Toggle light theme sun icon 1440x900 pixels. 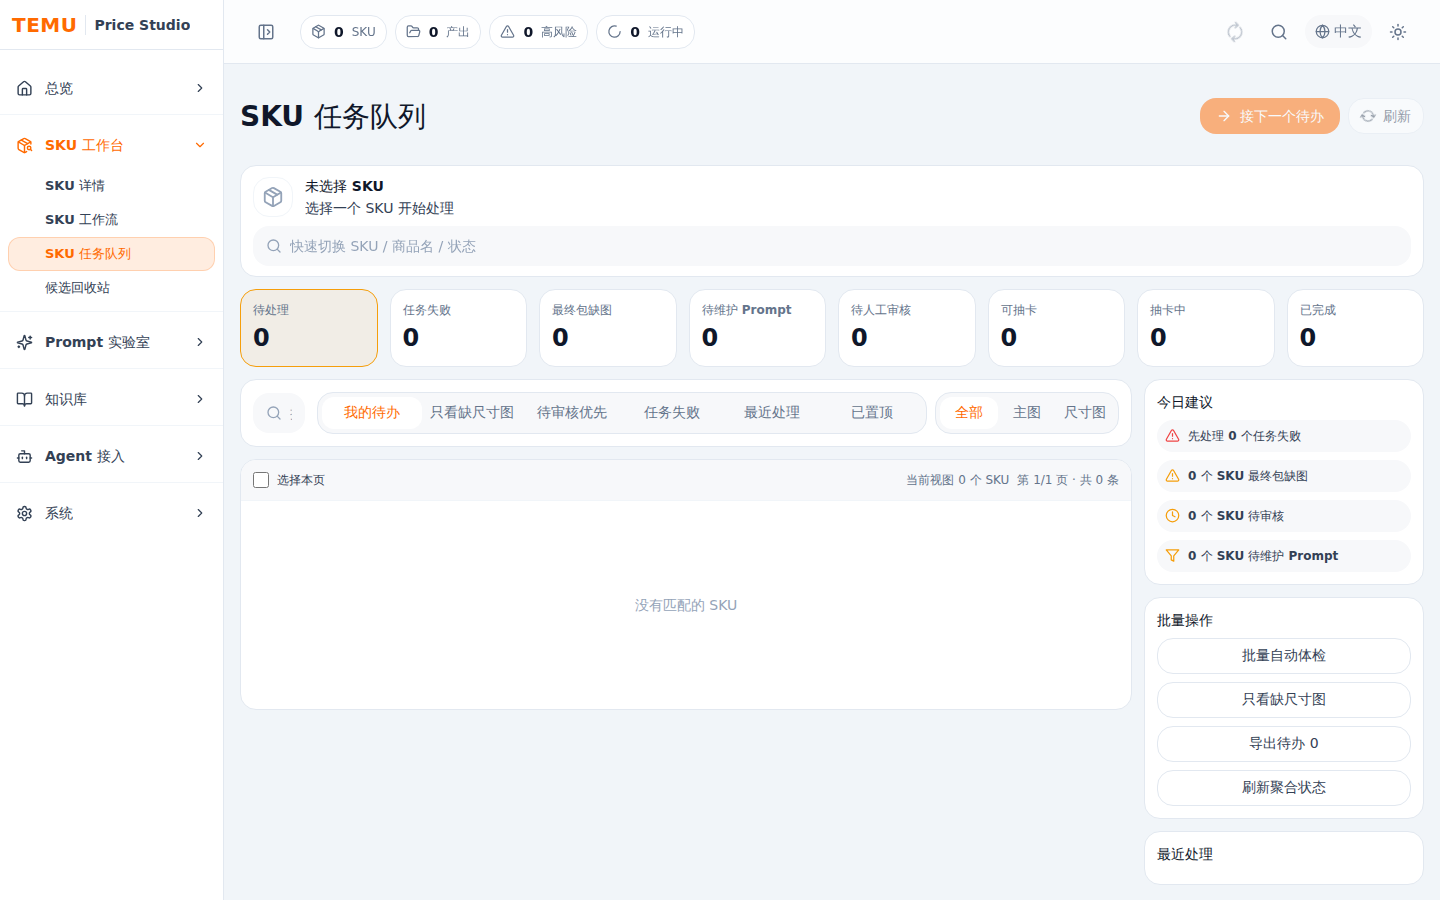click(x=1398, y=32)
